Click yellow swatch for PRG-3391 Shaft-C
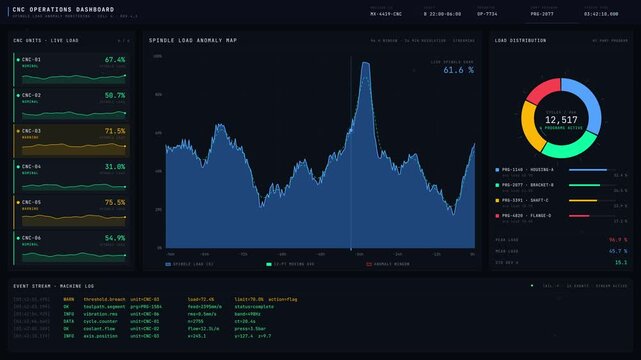This screenshot has height=360, width=641. [x=497, y=201]
